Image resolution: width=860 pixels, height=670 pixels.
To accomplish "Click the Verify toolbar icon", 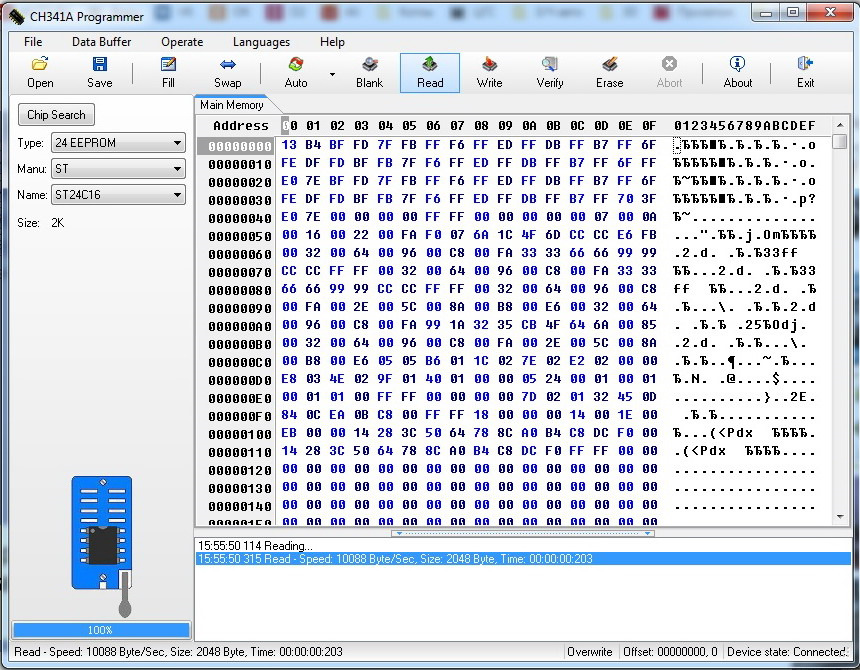I will (x=549, y=72).
